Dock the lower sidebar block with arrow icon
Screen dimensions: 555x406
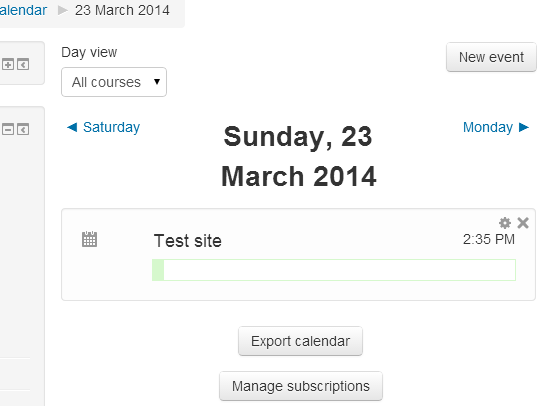(23, 129)
